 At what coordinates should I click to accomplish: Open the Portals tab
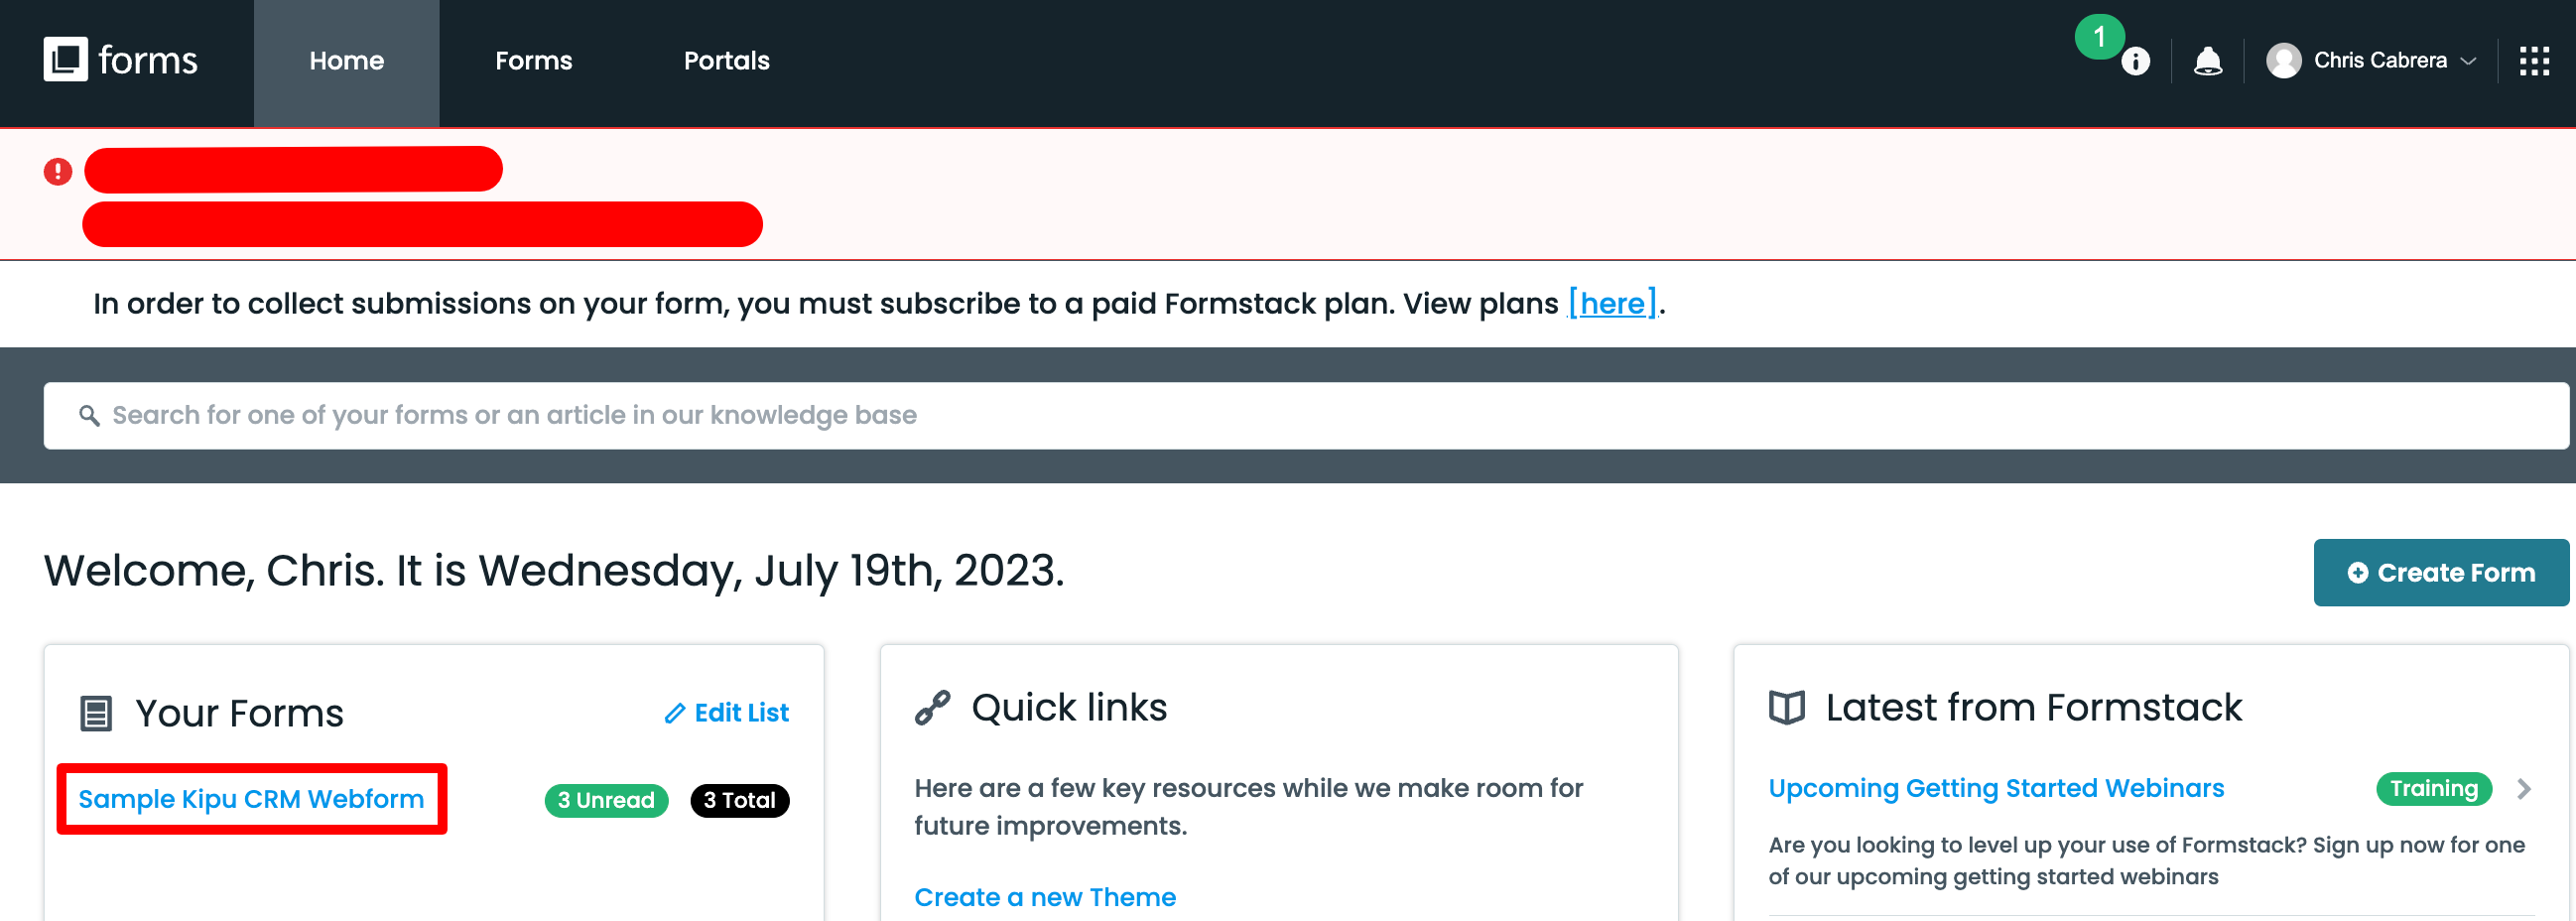pyautogui.click(x=726, y=61)
